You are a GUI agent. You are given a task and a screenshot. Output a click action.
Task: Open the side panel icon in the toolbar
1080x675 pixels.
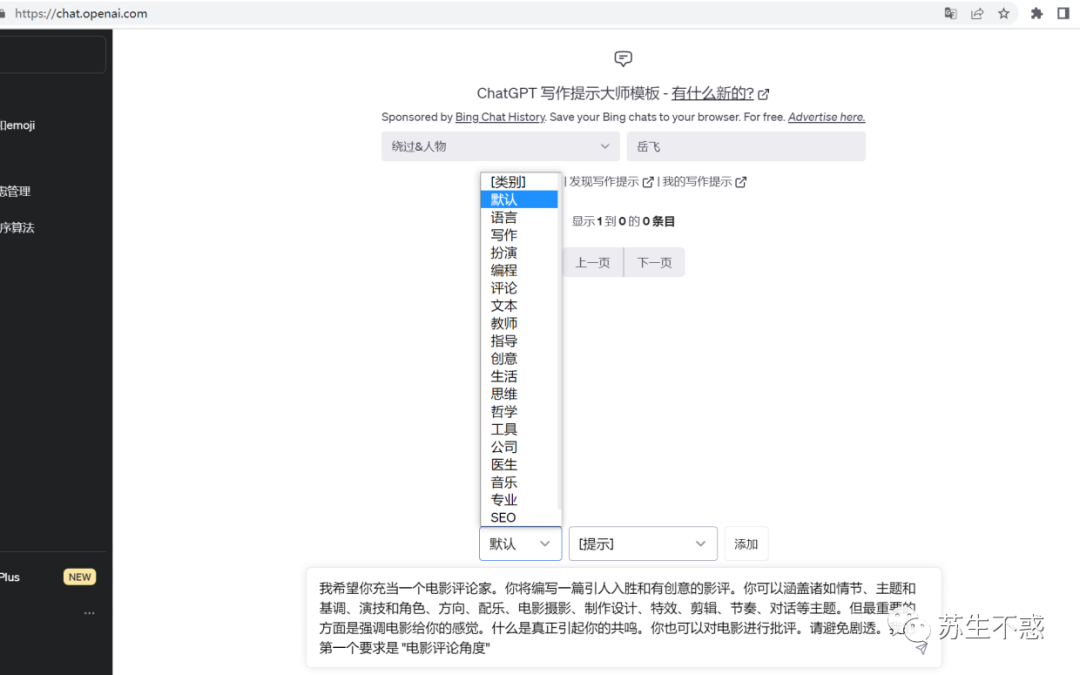click(x=1062, y=14)
